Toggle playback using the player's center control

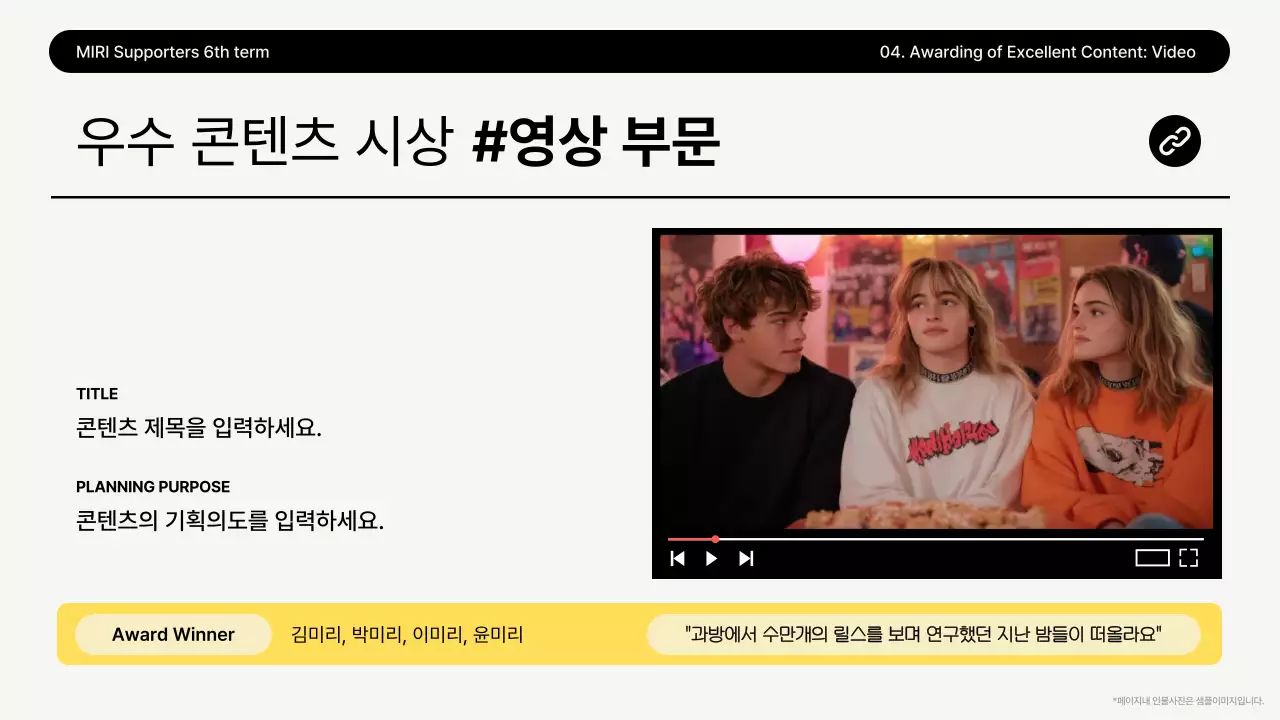click(711, 558)
